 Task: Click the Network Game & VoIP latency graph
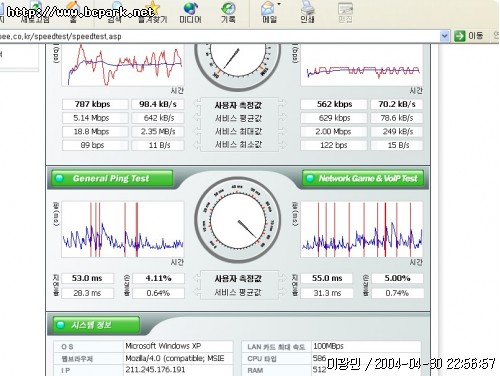(362, 229)
